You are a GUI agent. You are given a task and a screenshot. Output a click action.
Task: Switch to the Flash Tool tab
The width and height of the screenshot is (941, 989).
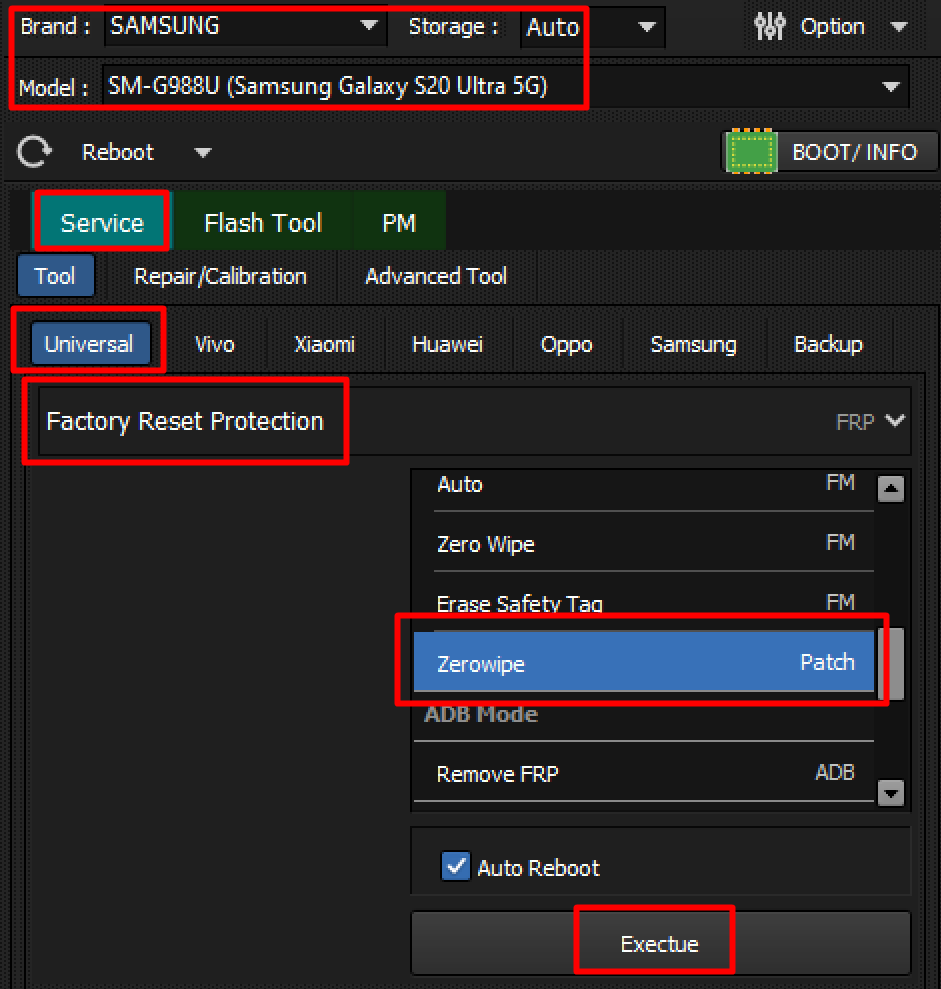point(263,223)
